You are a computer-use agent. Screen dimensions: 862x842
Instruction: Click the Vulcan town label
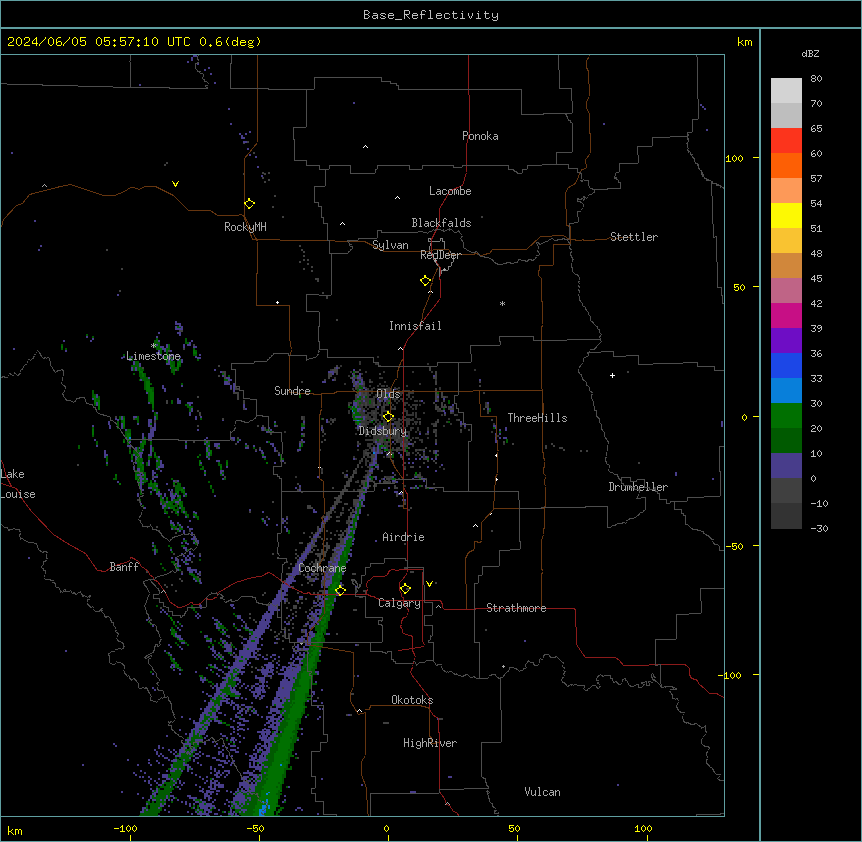(543, 792)
